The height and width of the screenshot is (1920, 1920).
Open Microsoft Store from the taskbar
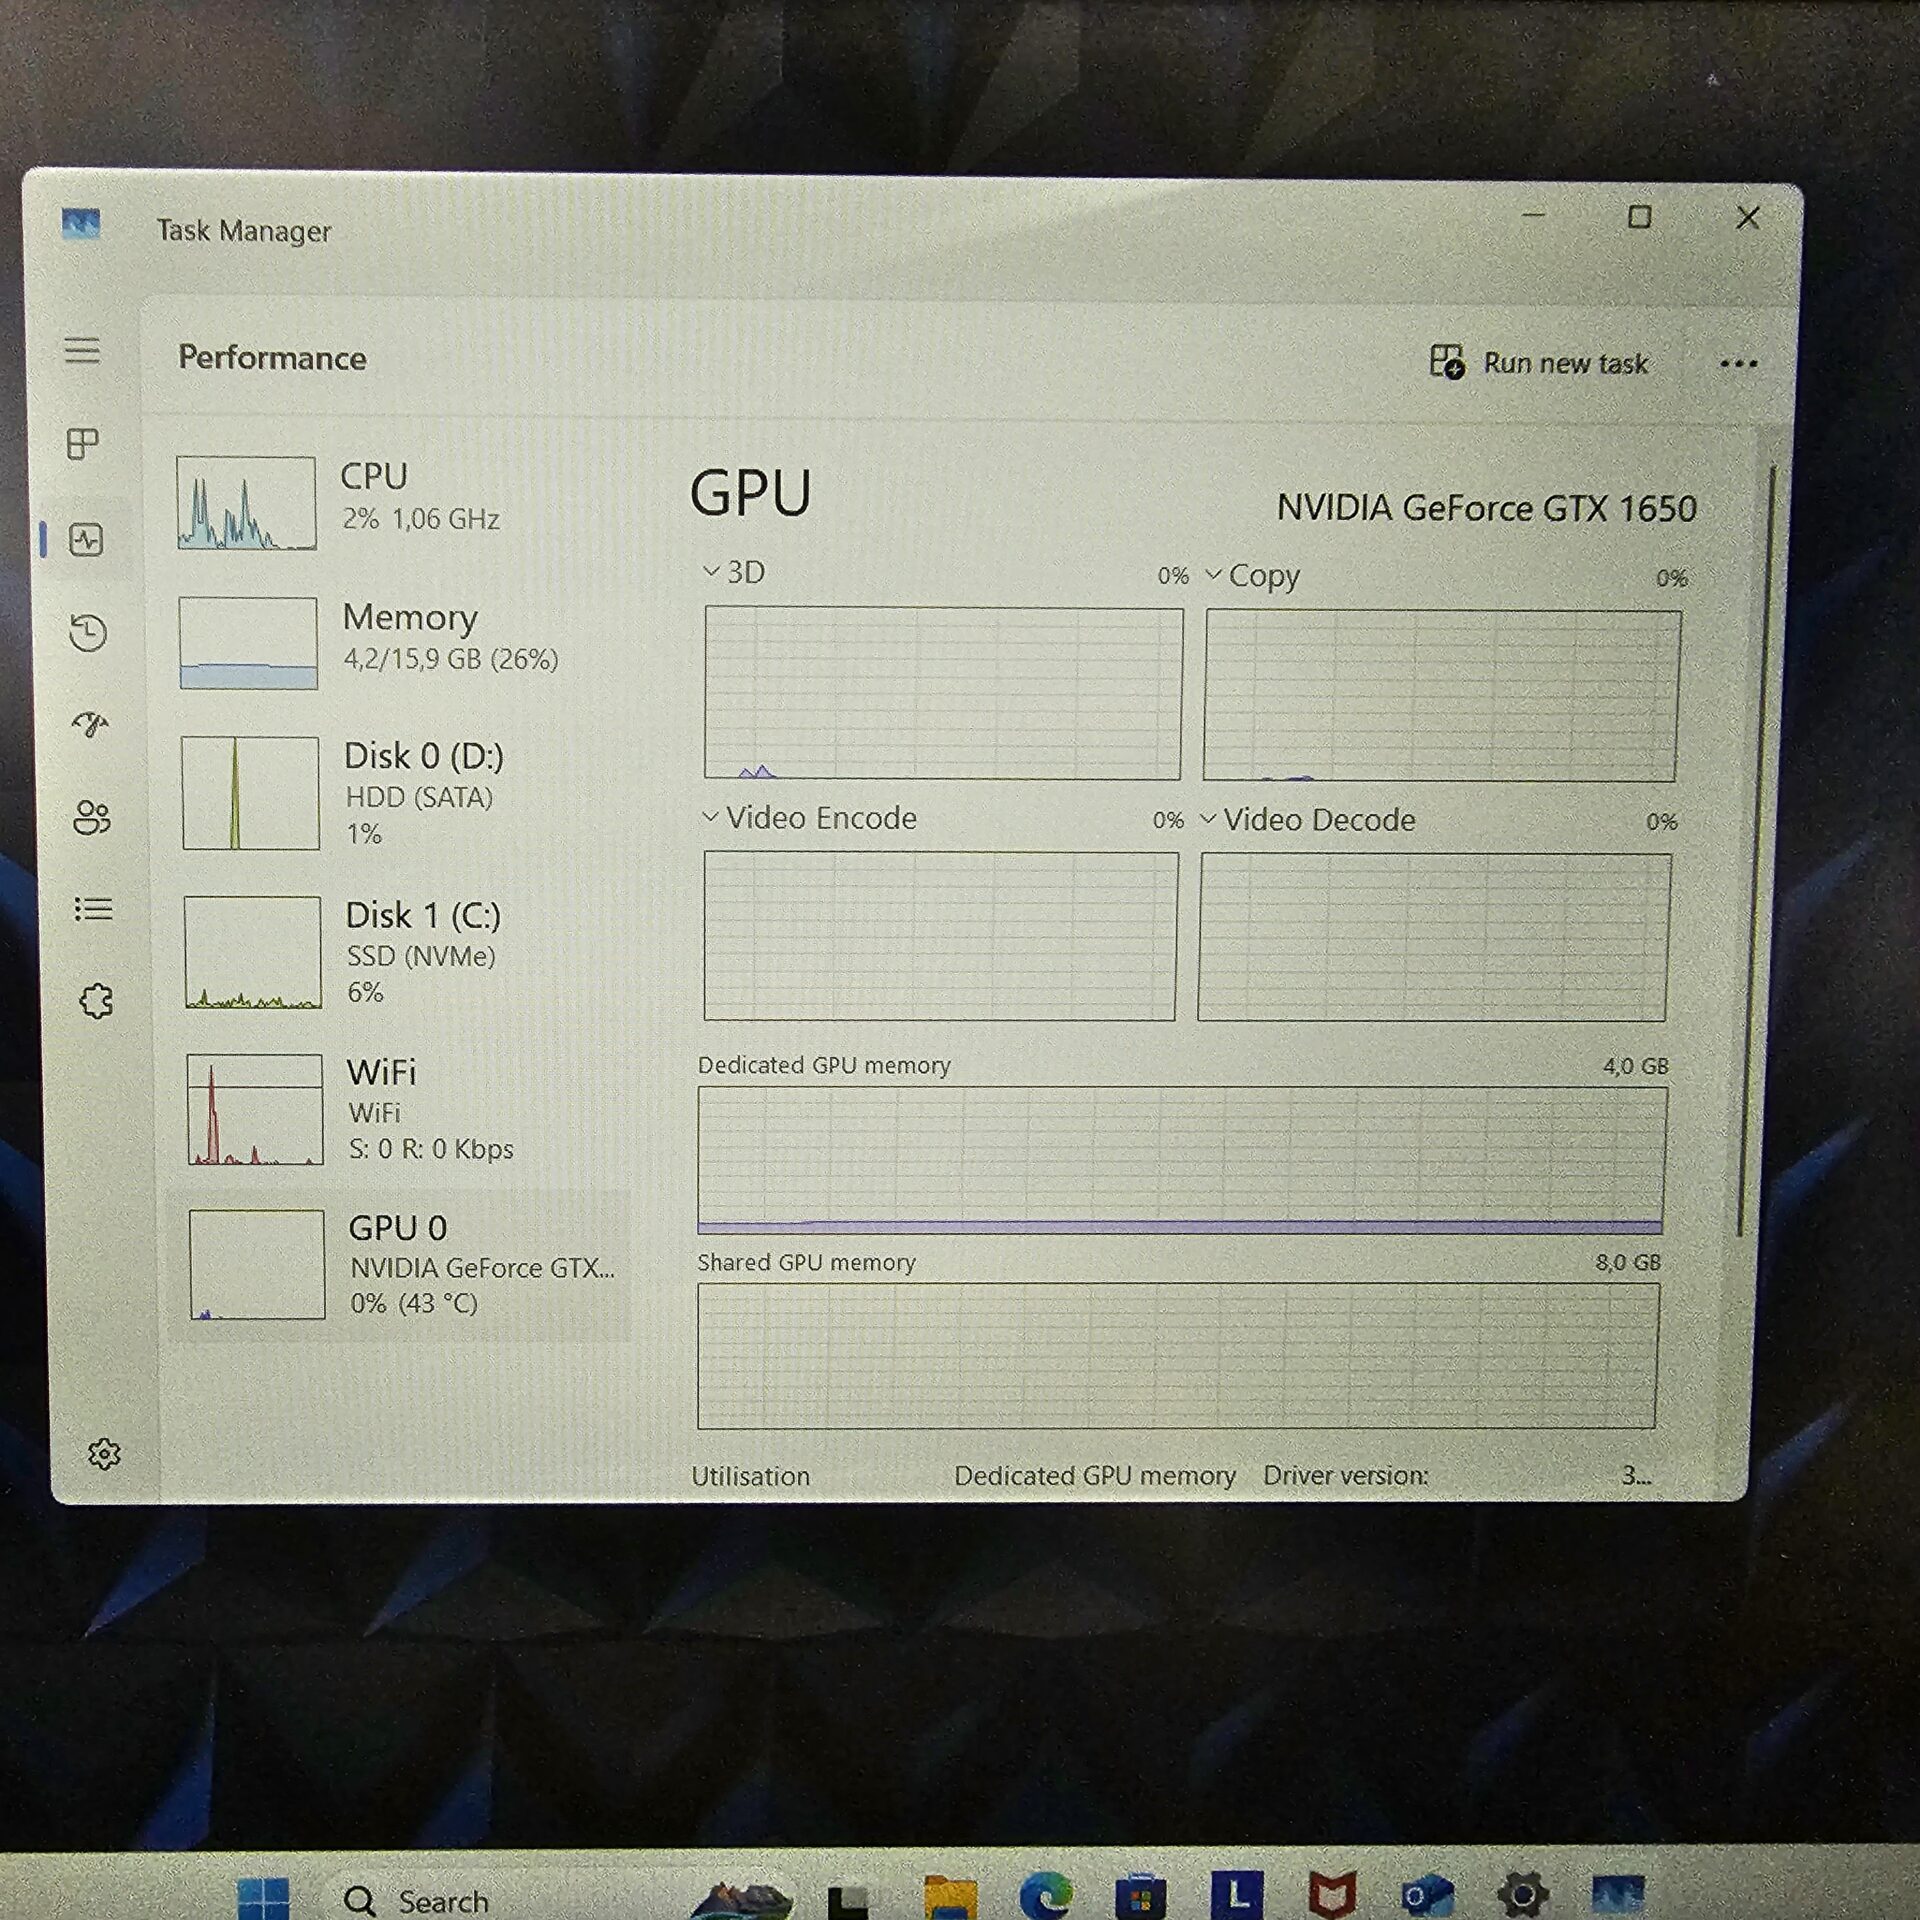click(x=1140, y=1895)
